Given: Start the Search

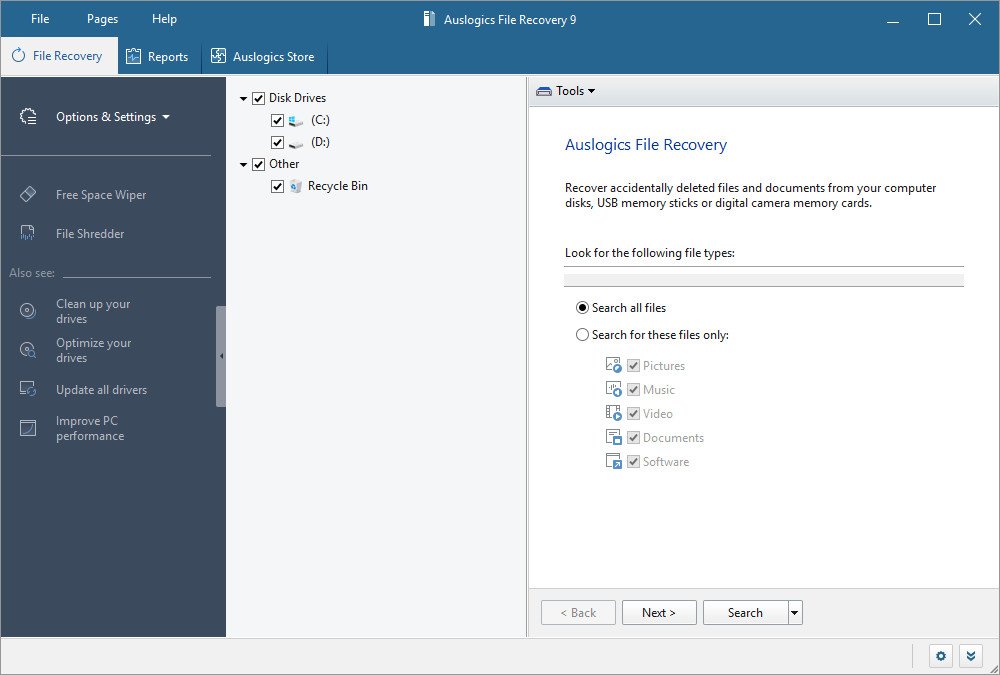Looking at the screenshot, I should click(745, 612).
